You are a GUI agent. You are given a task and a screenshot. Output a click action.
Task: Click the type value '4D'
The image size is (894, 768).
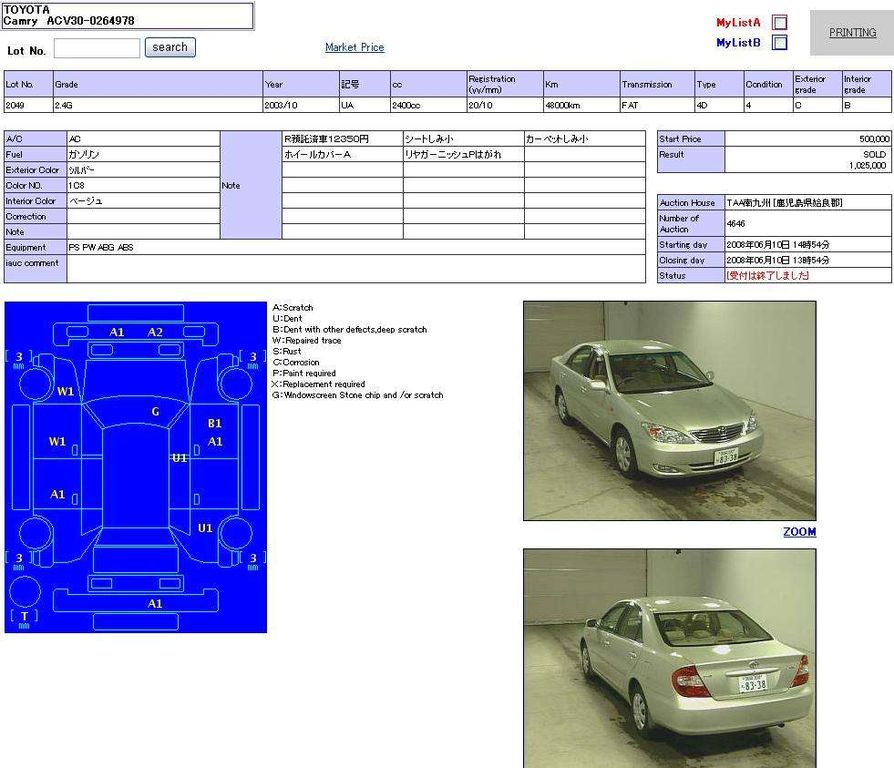[x=702, y=105]
